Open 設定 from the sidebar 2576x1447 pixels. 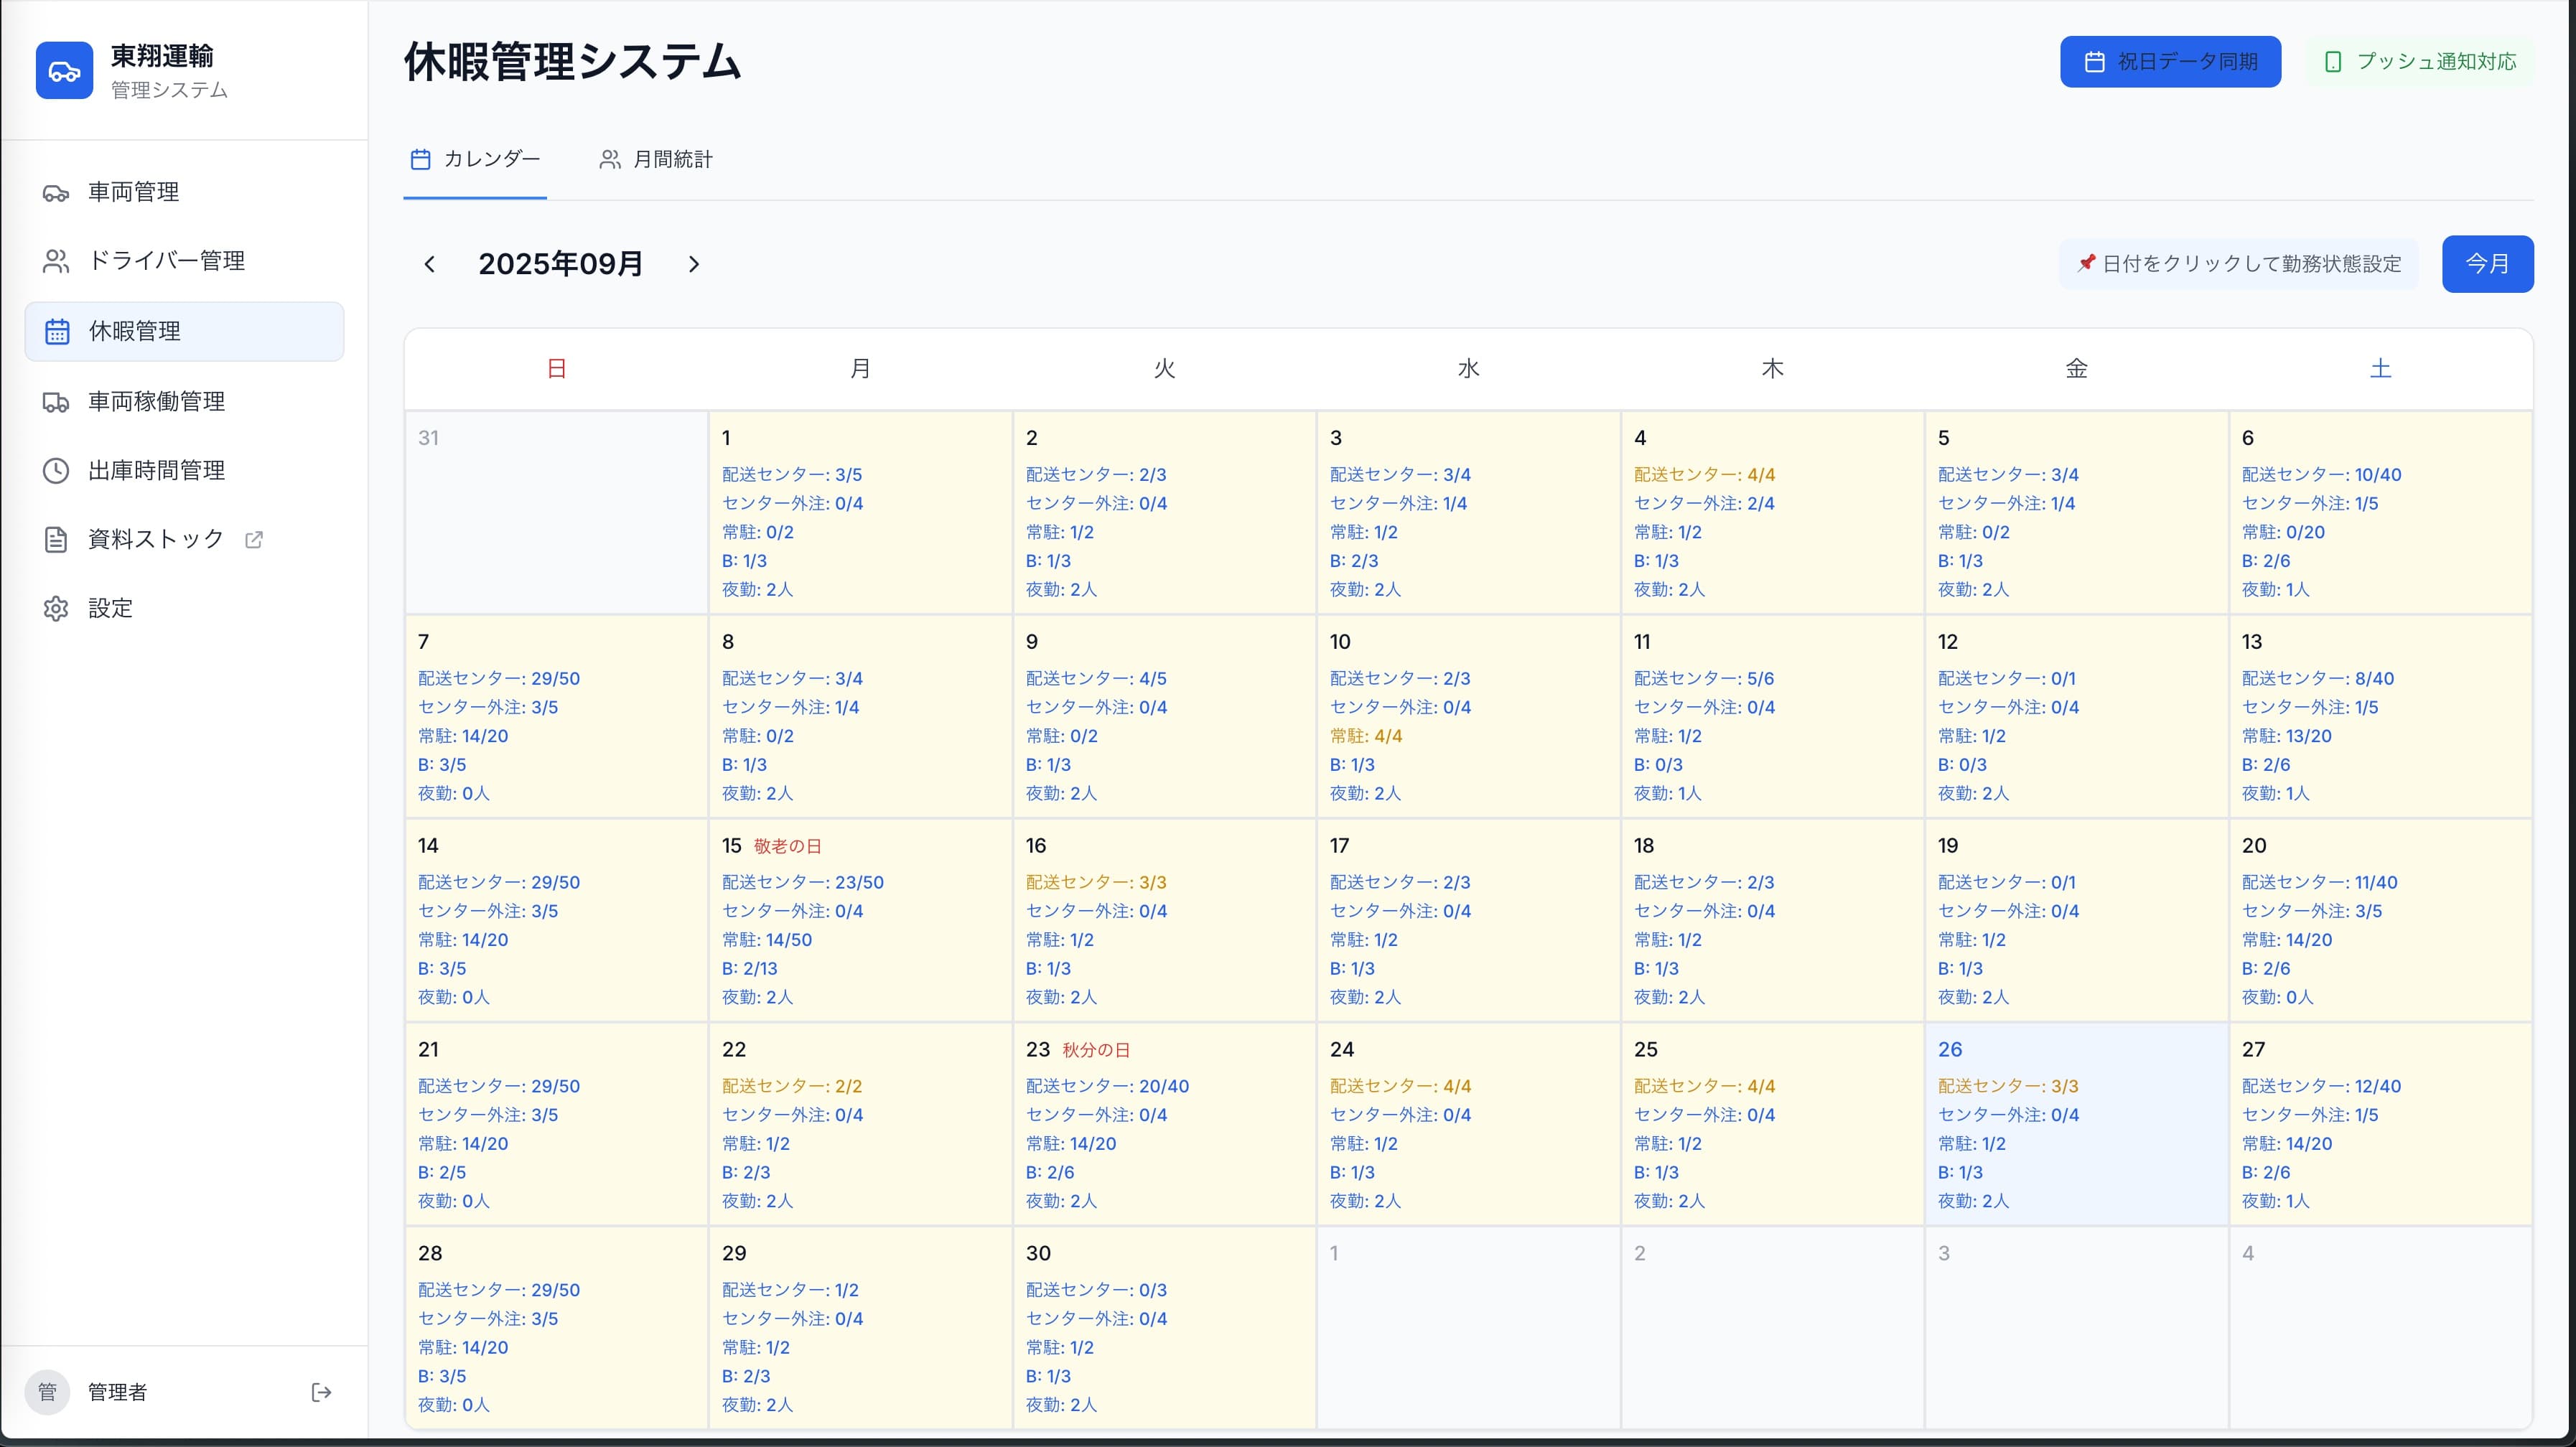click(185, 608)
